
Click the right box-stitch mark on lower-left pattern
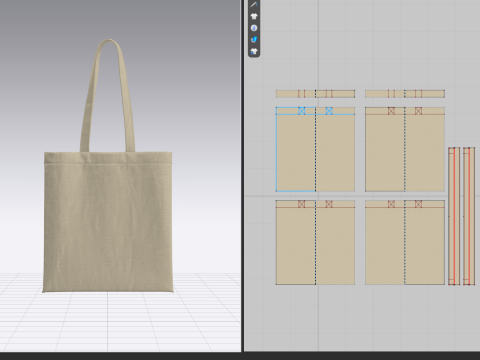pos(329,204)
